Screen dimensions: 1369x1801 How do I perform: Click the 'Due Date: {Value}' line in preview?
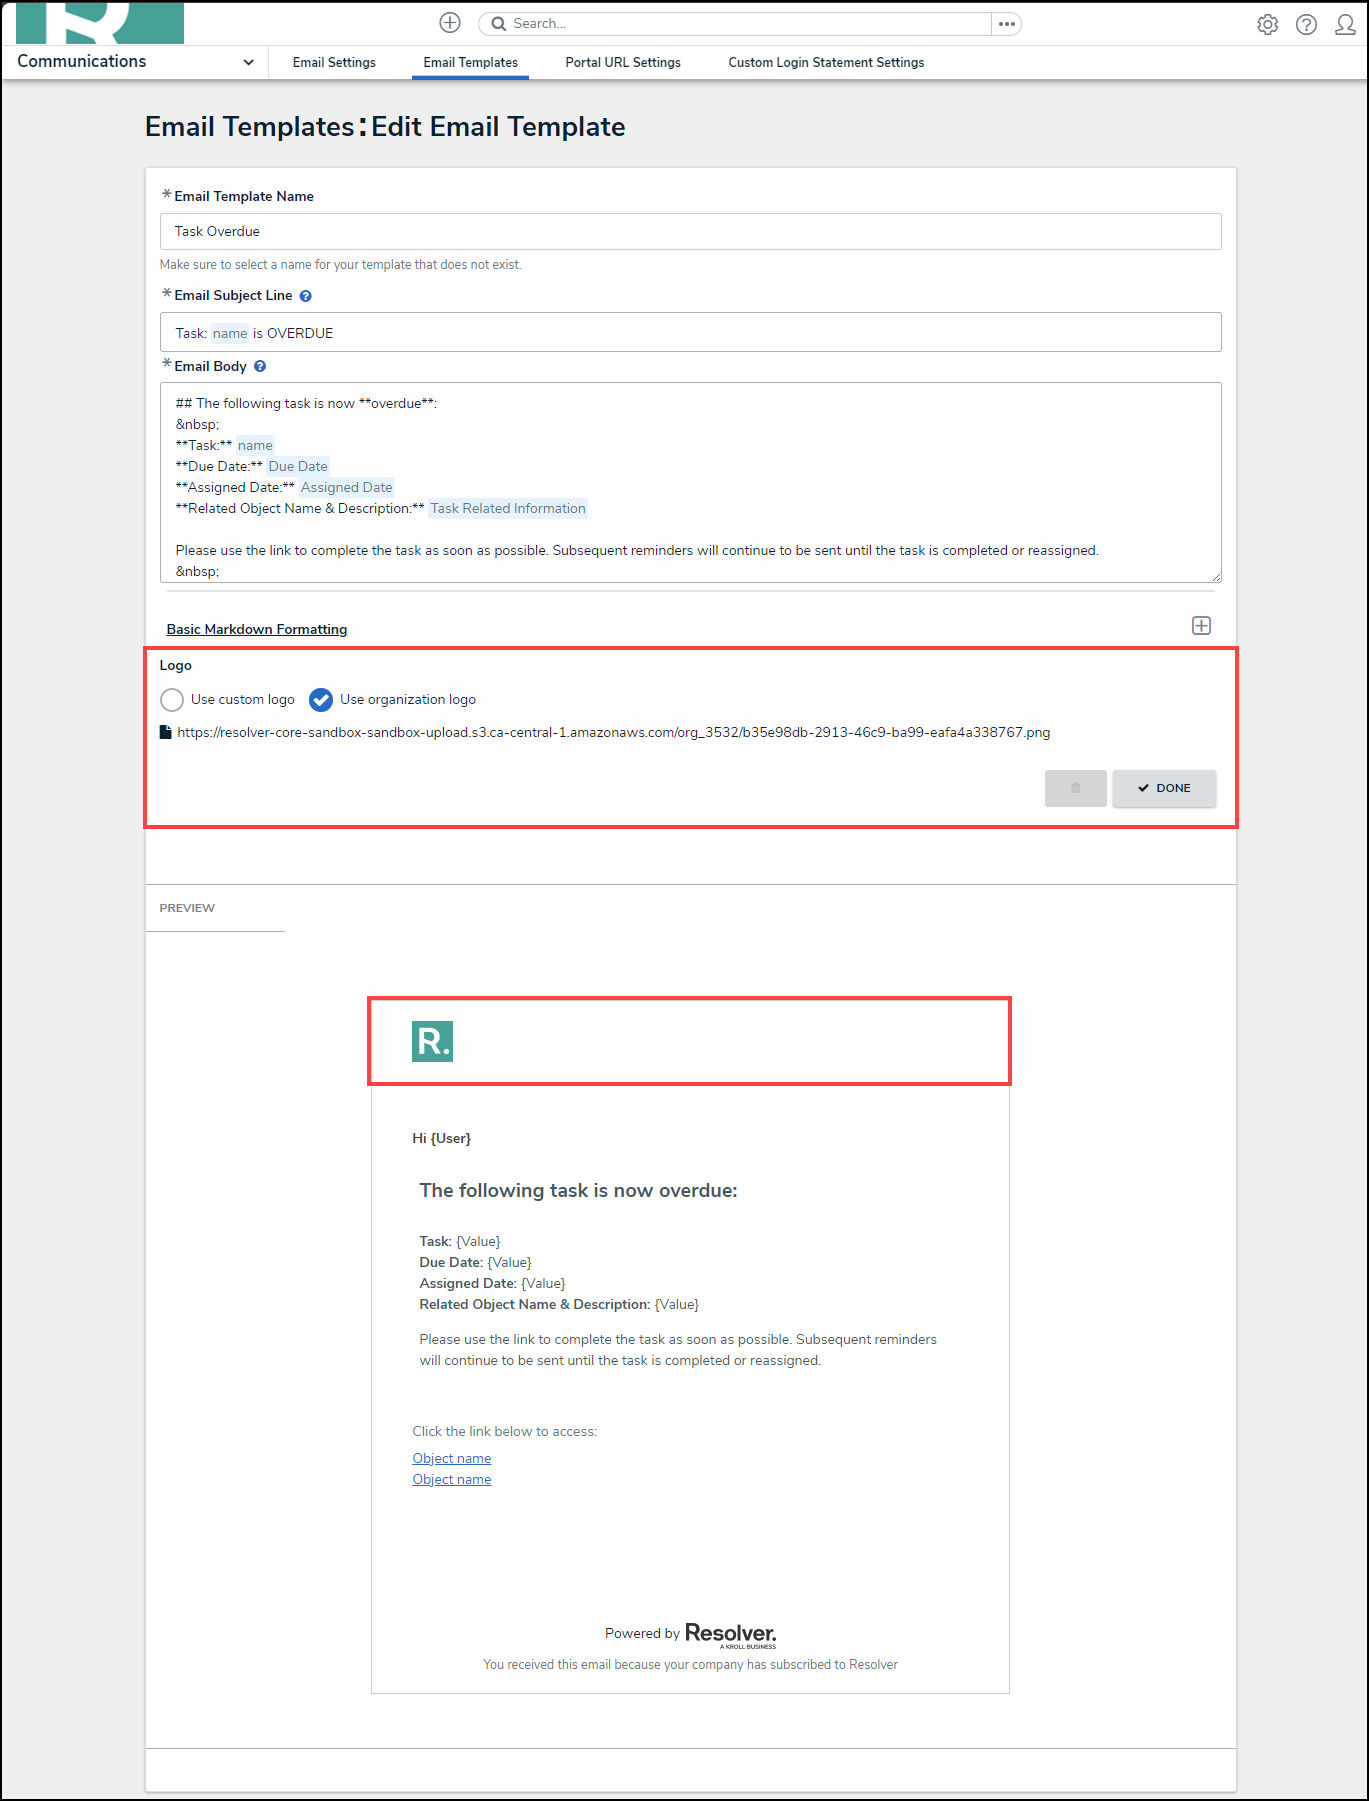[x=475, y=1263]
